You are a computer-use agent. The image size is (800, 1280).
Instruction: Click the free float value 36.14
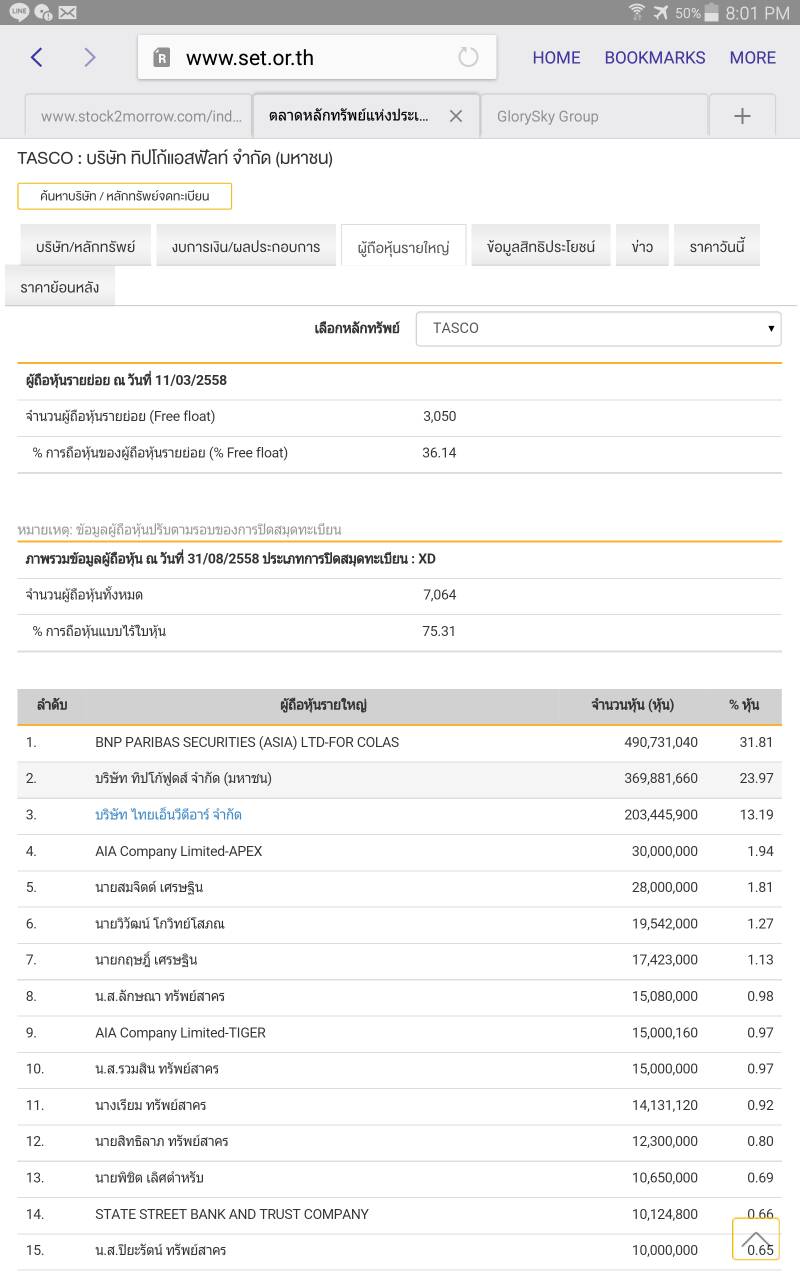pos(439,453)
